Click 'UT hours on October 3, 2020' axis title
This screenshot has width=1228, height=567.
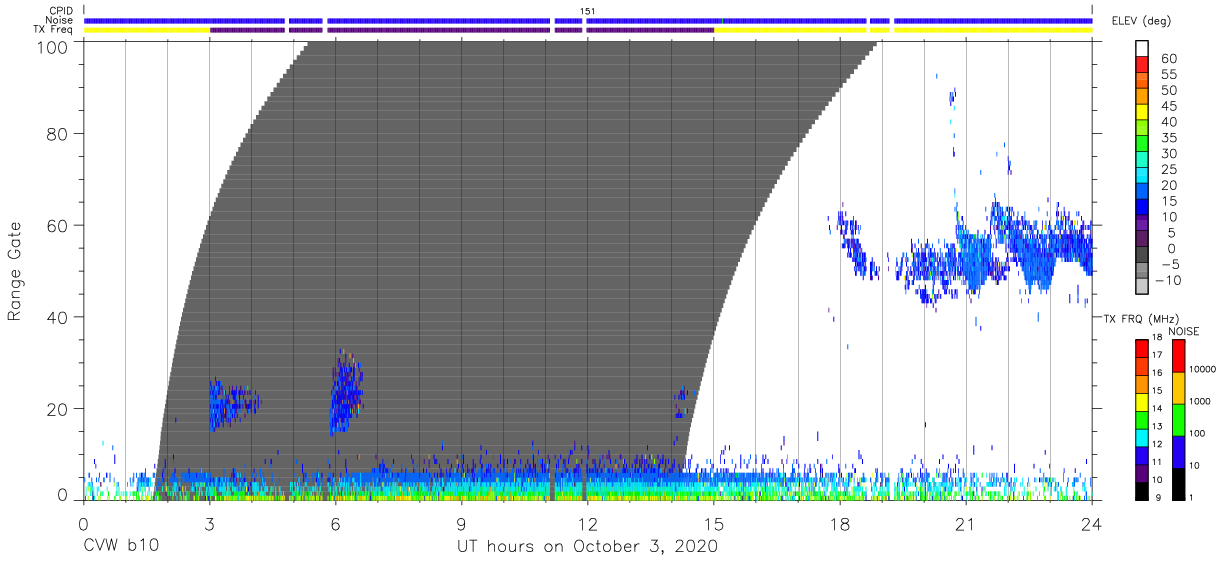coord(588,547)
